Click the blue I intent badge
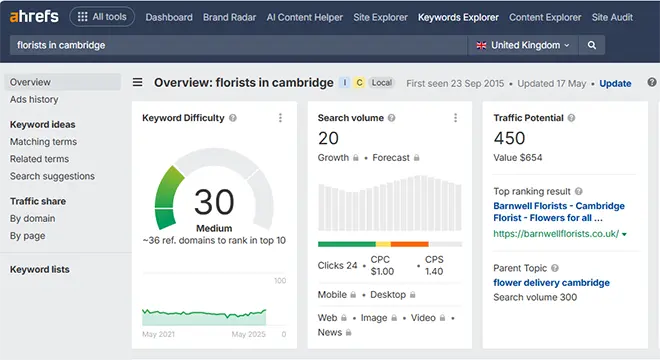The height and width of the screenshot is (360, 660). pos(344,83)
